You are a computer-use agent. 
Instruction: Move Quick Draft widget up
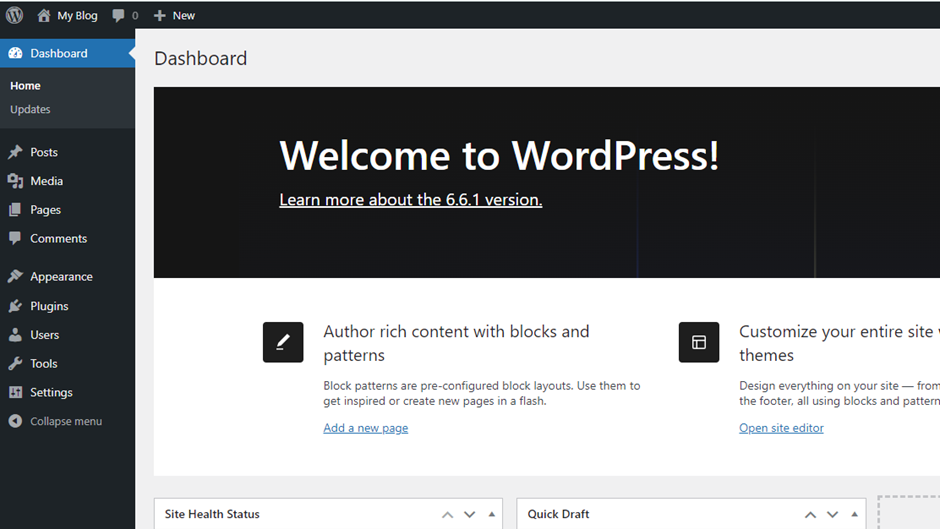pyautogui.click(x=810, y=515)
